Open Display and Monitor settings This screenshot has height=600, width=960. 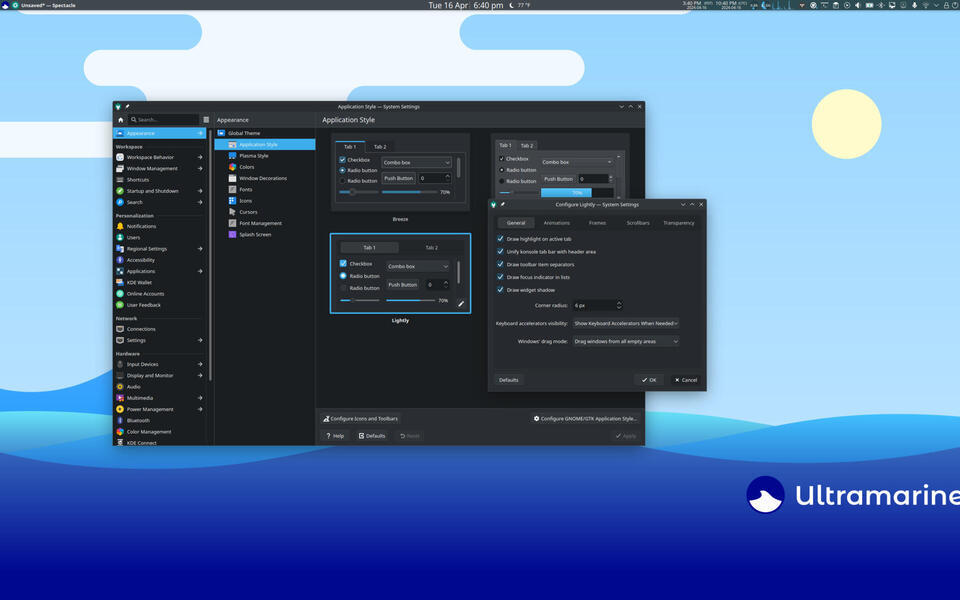tap(159, 375)
